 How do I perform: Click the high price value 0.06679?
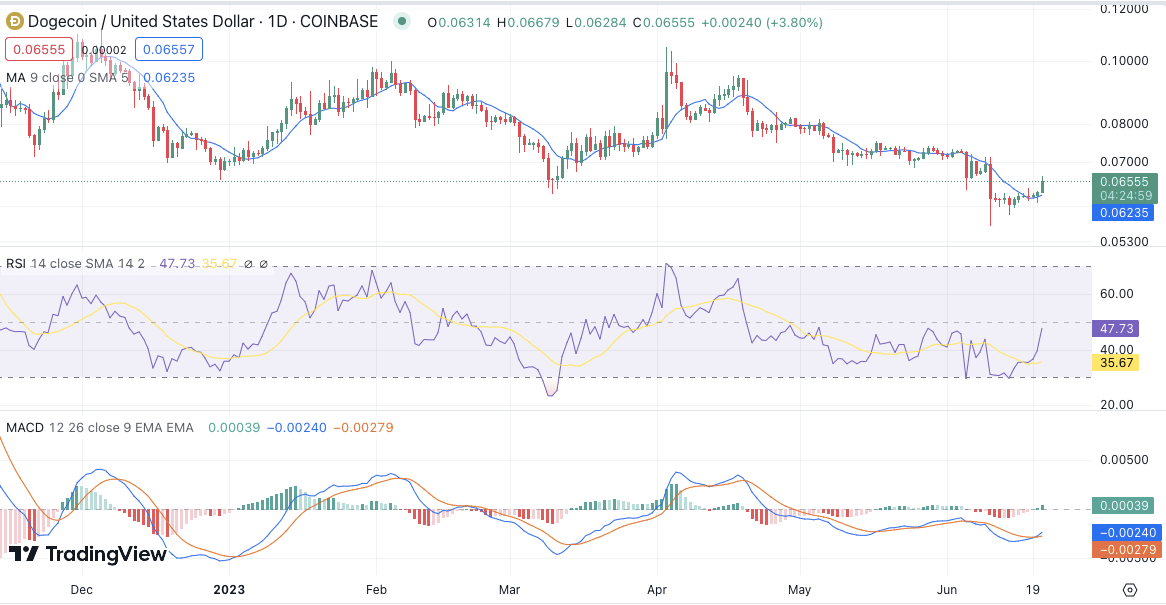coord(533,22)
